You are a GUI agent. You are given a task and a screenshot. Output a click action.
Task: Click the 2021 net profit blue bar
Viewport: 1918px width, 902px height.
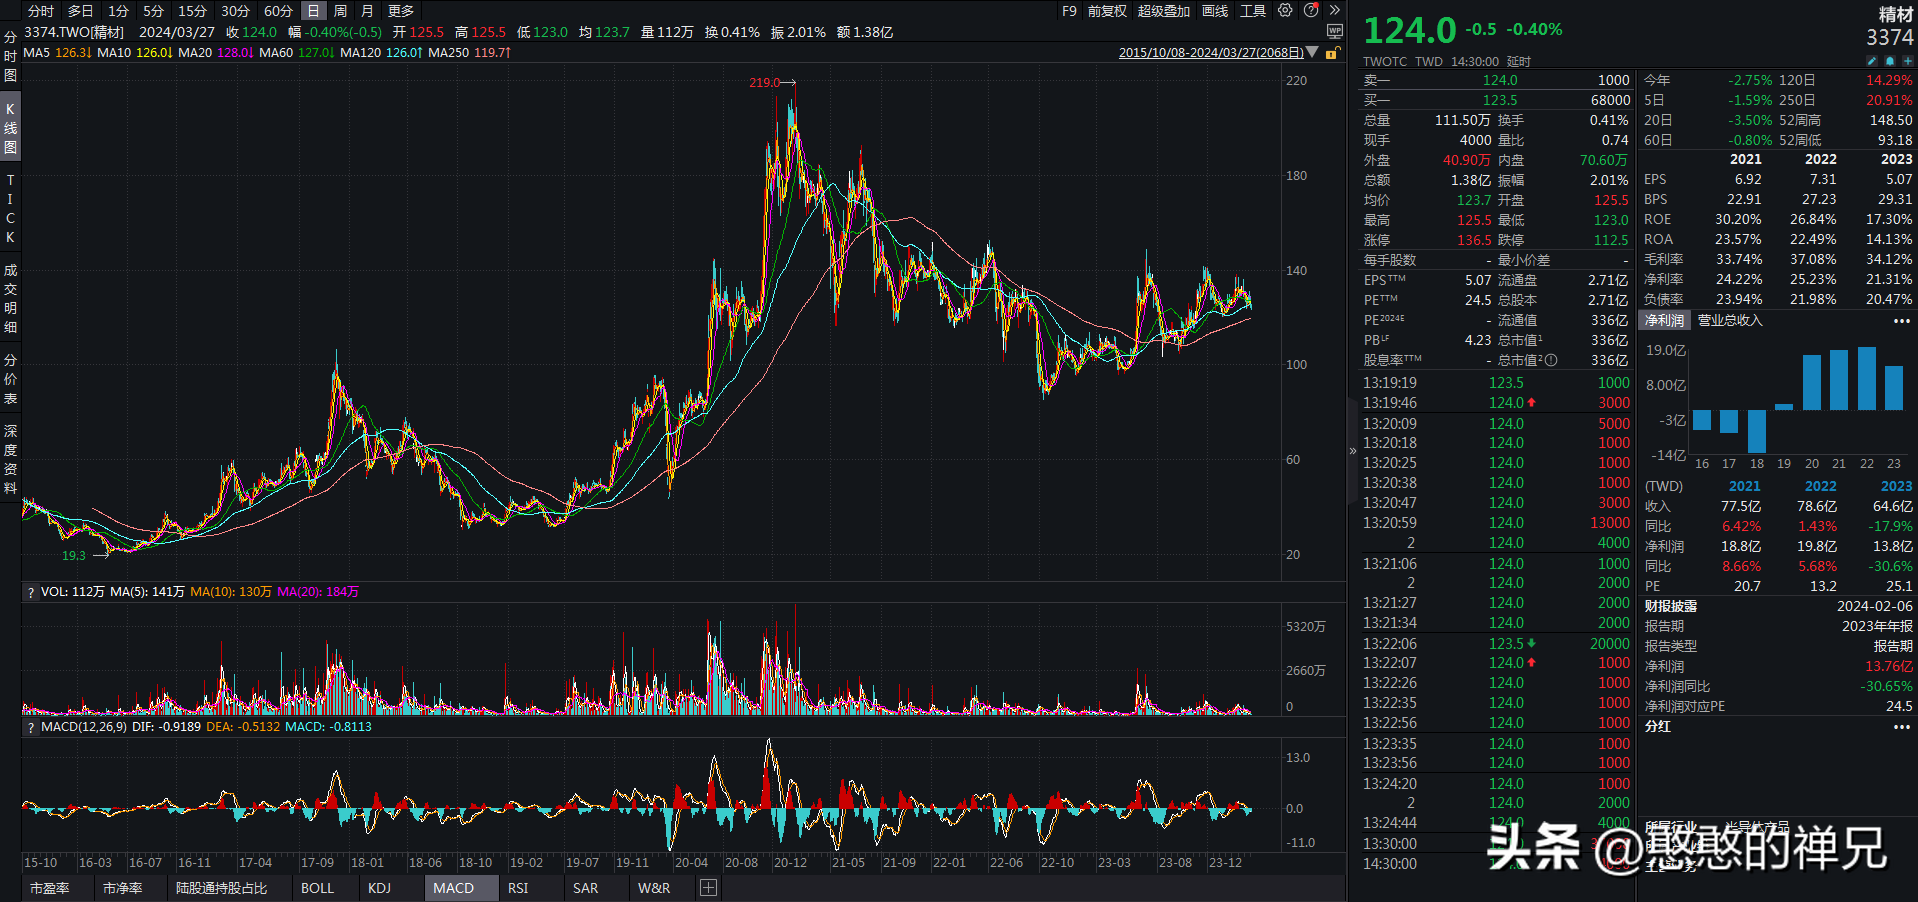click(1838, 380)
